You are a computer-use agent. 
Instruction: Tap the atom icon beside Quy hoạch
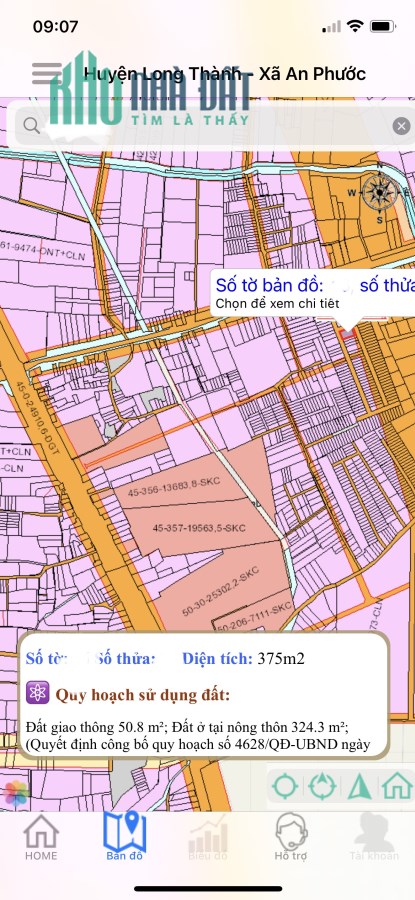tap(38, 695)
